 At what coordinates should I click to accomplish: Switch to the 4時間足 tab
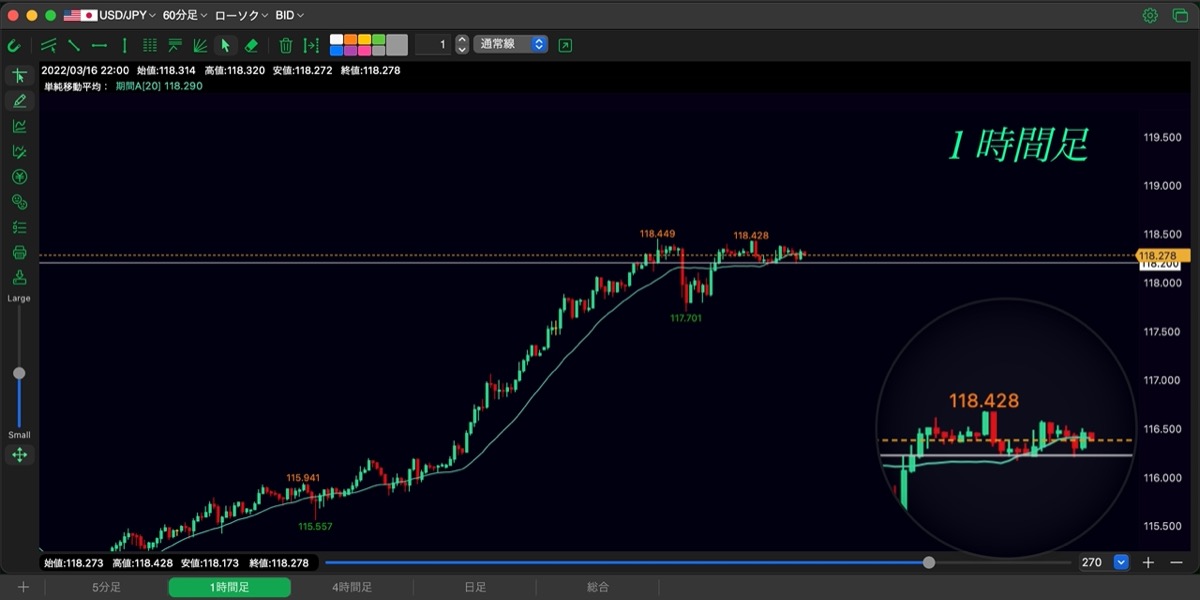coord(352,588)
